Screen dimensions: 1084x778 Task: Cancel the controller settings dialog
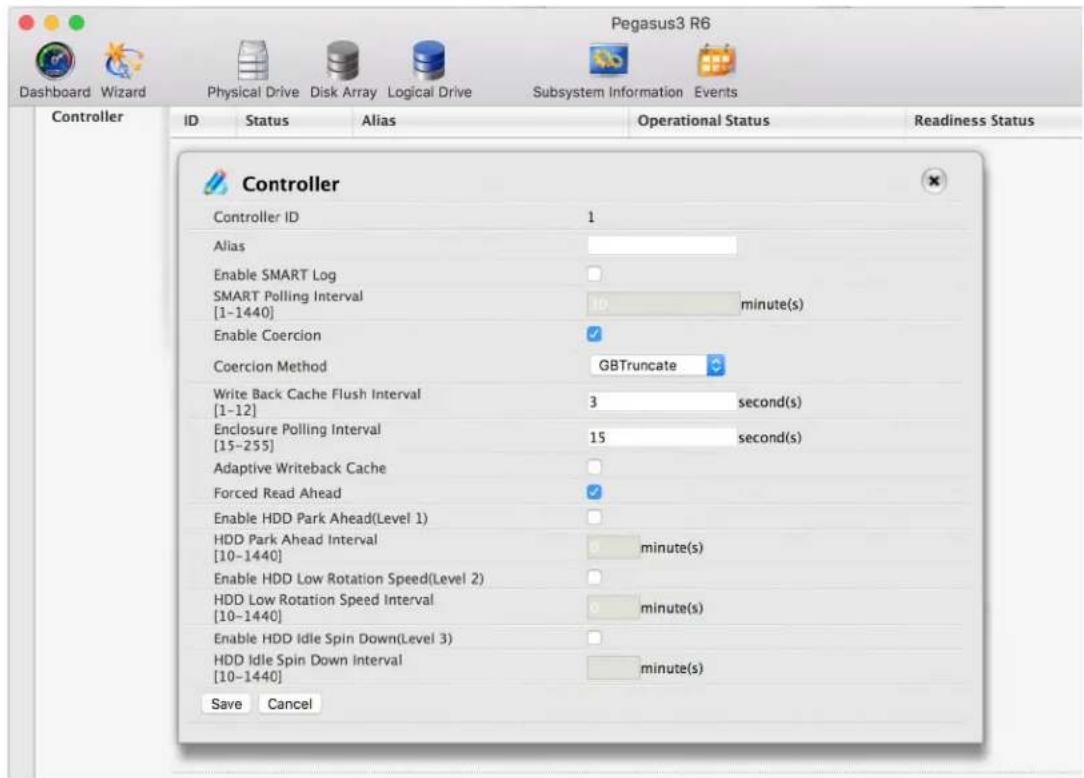(x=290, y=703)
